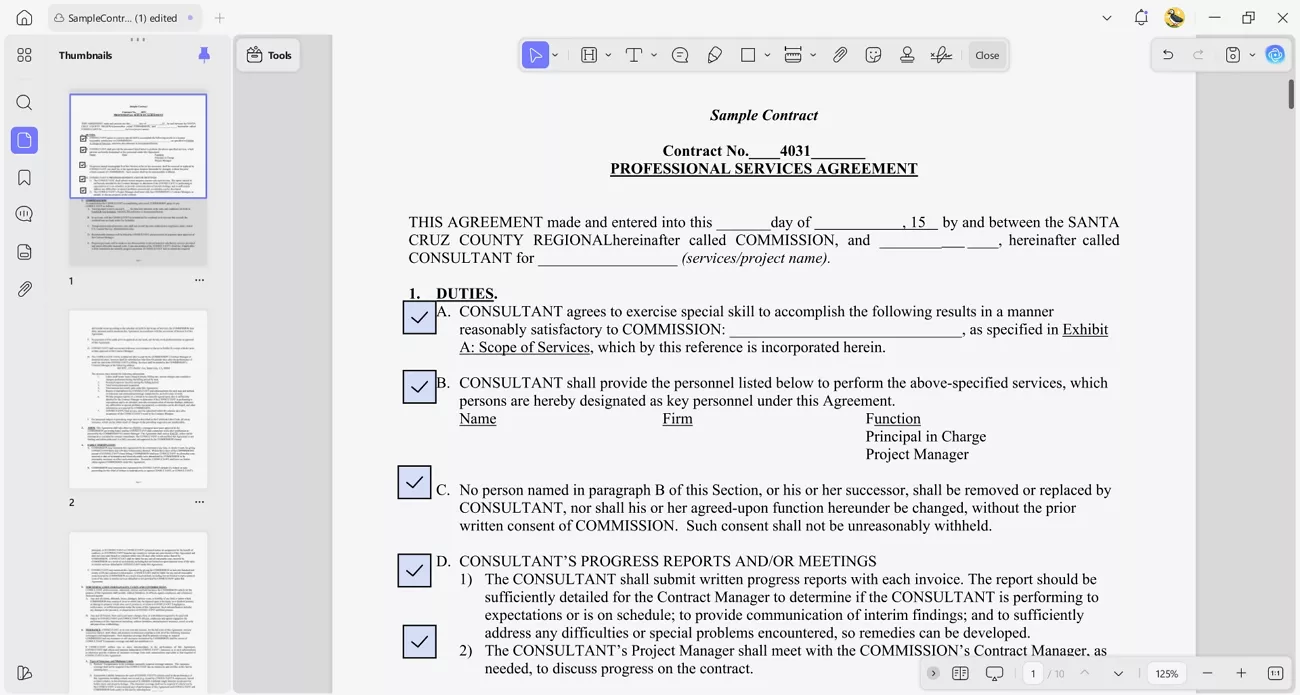
Task: Expand the shape tool dropdown
Action: tap(765, 54)
